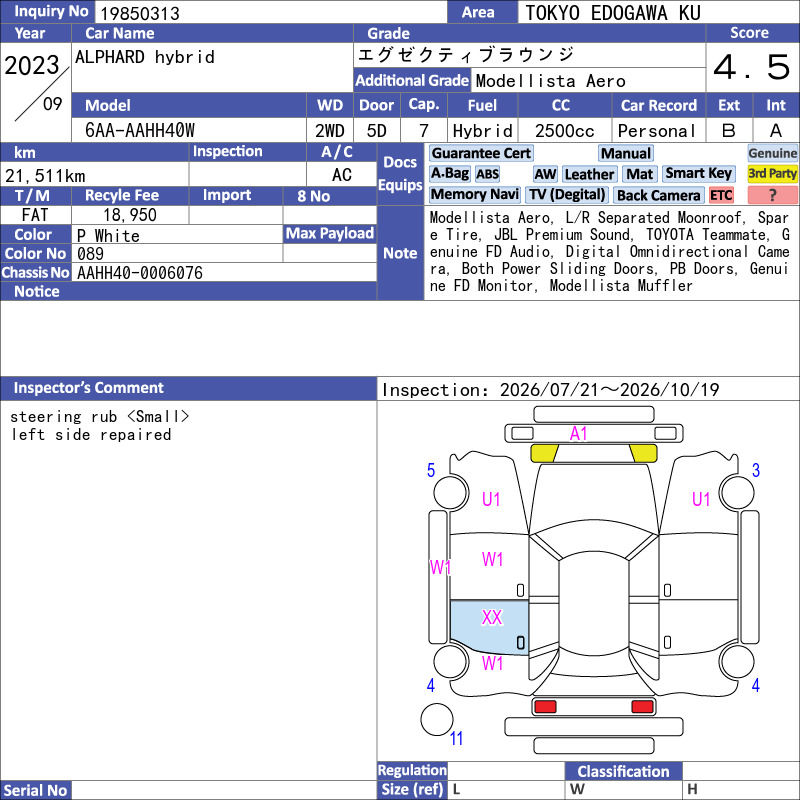Click the red question mark tag

click(x=772, y=195)
